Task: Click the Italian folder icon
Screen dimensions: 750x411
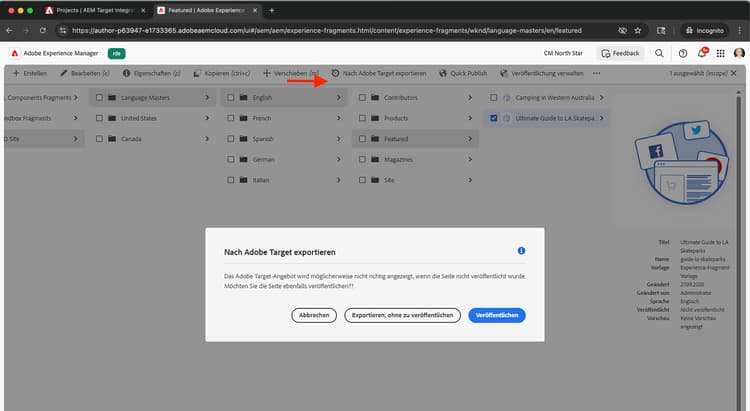Action: (x=243, y=180)
